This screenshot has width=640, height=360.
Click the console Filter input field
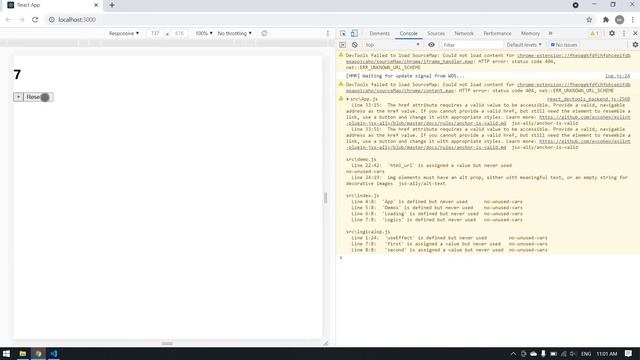[x=472, y=45]
